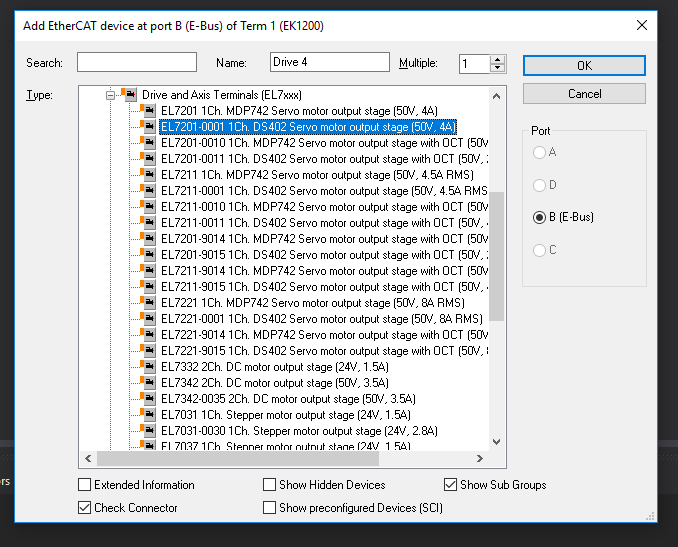The width and height of the screenshot is (678, 547).
Task: Increase the Multiple count with up arrow
Action: pos(498,60)
